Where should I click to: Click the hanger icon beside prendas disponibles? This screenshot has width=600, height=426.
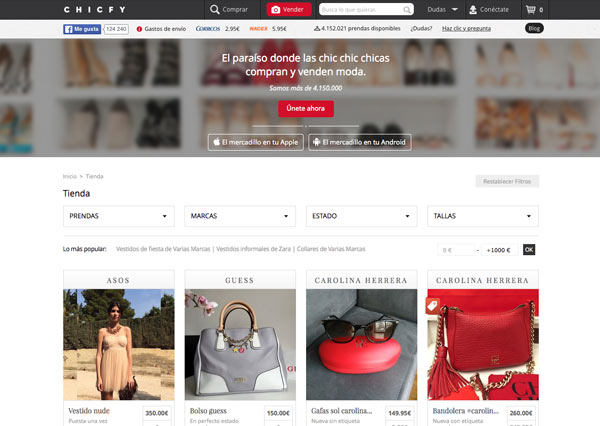pos(317,28)
